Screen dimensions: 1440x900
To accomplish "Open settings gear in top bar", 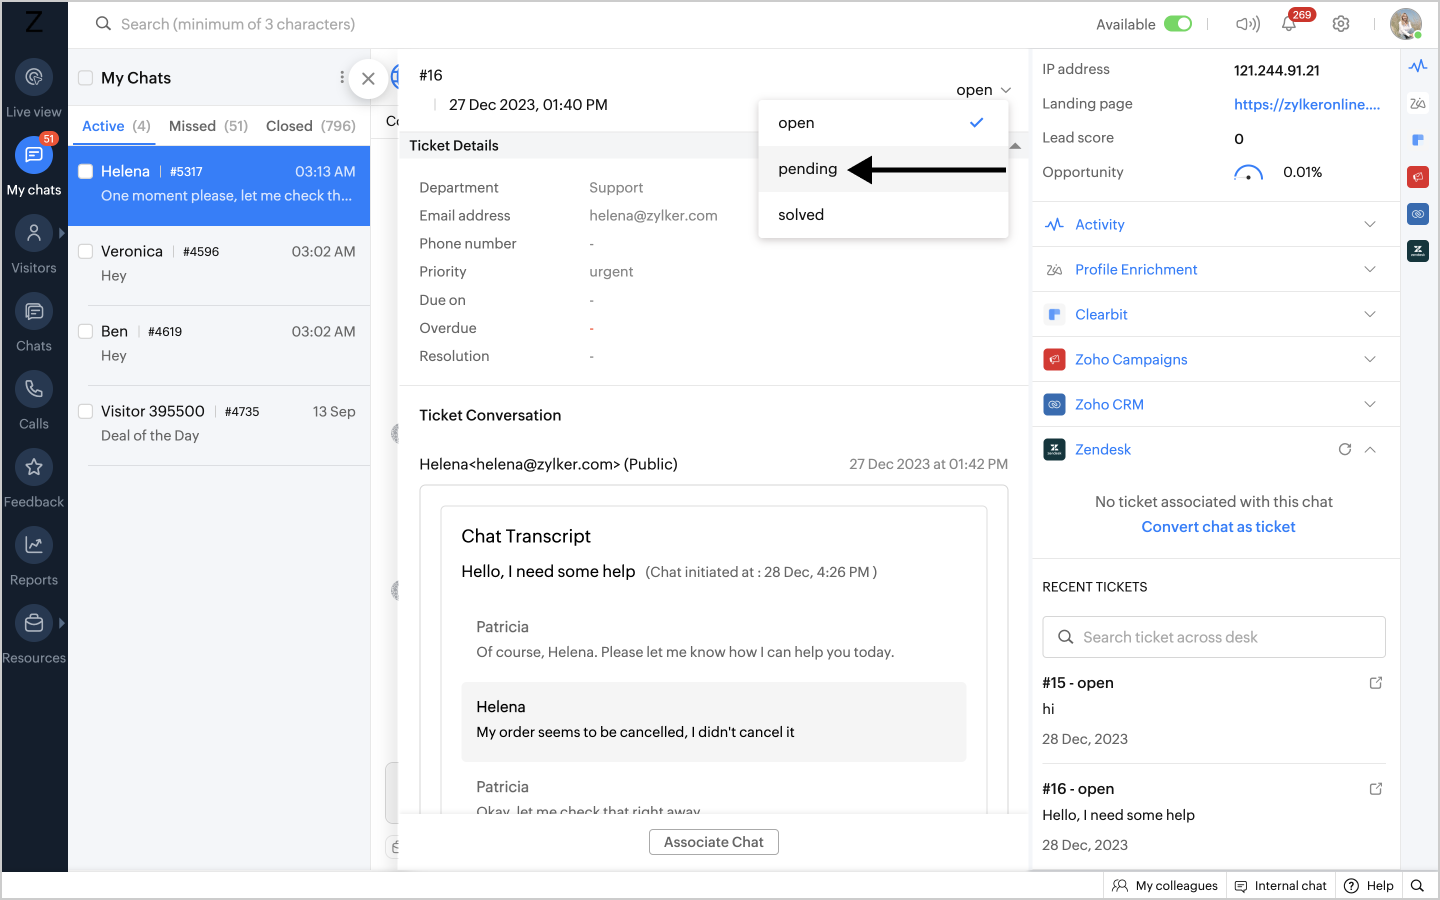I will point(1341,24).
